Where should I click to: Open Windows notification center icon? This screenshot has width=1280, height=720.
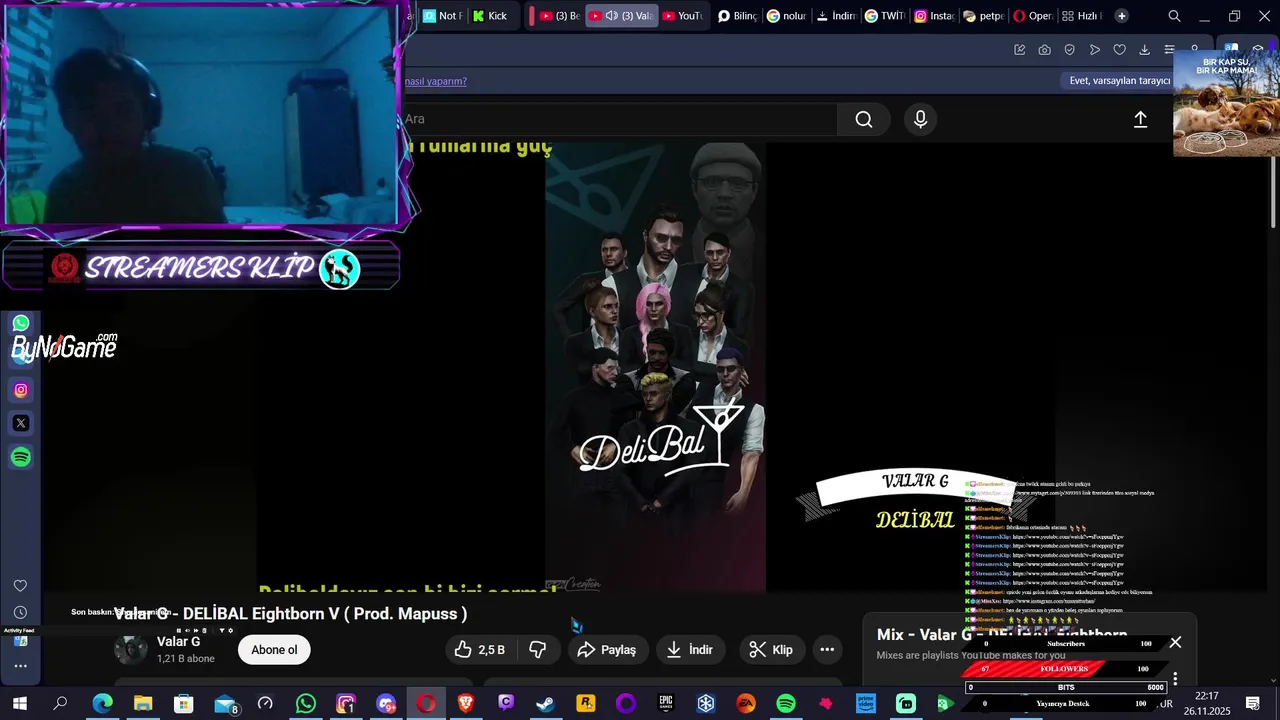(1252, 704)
